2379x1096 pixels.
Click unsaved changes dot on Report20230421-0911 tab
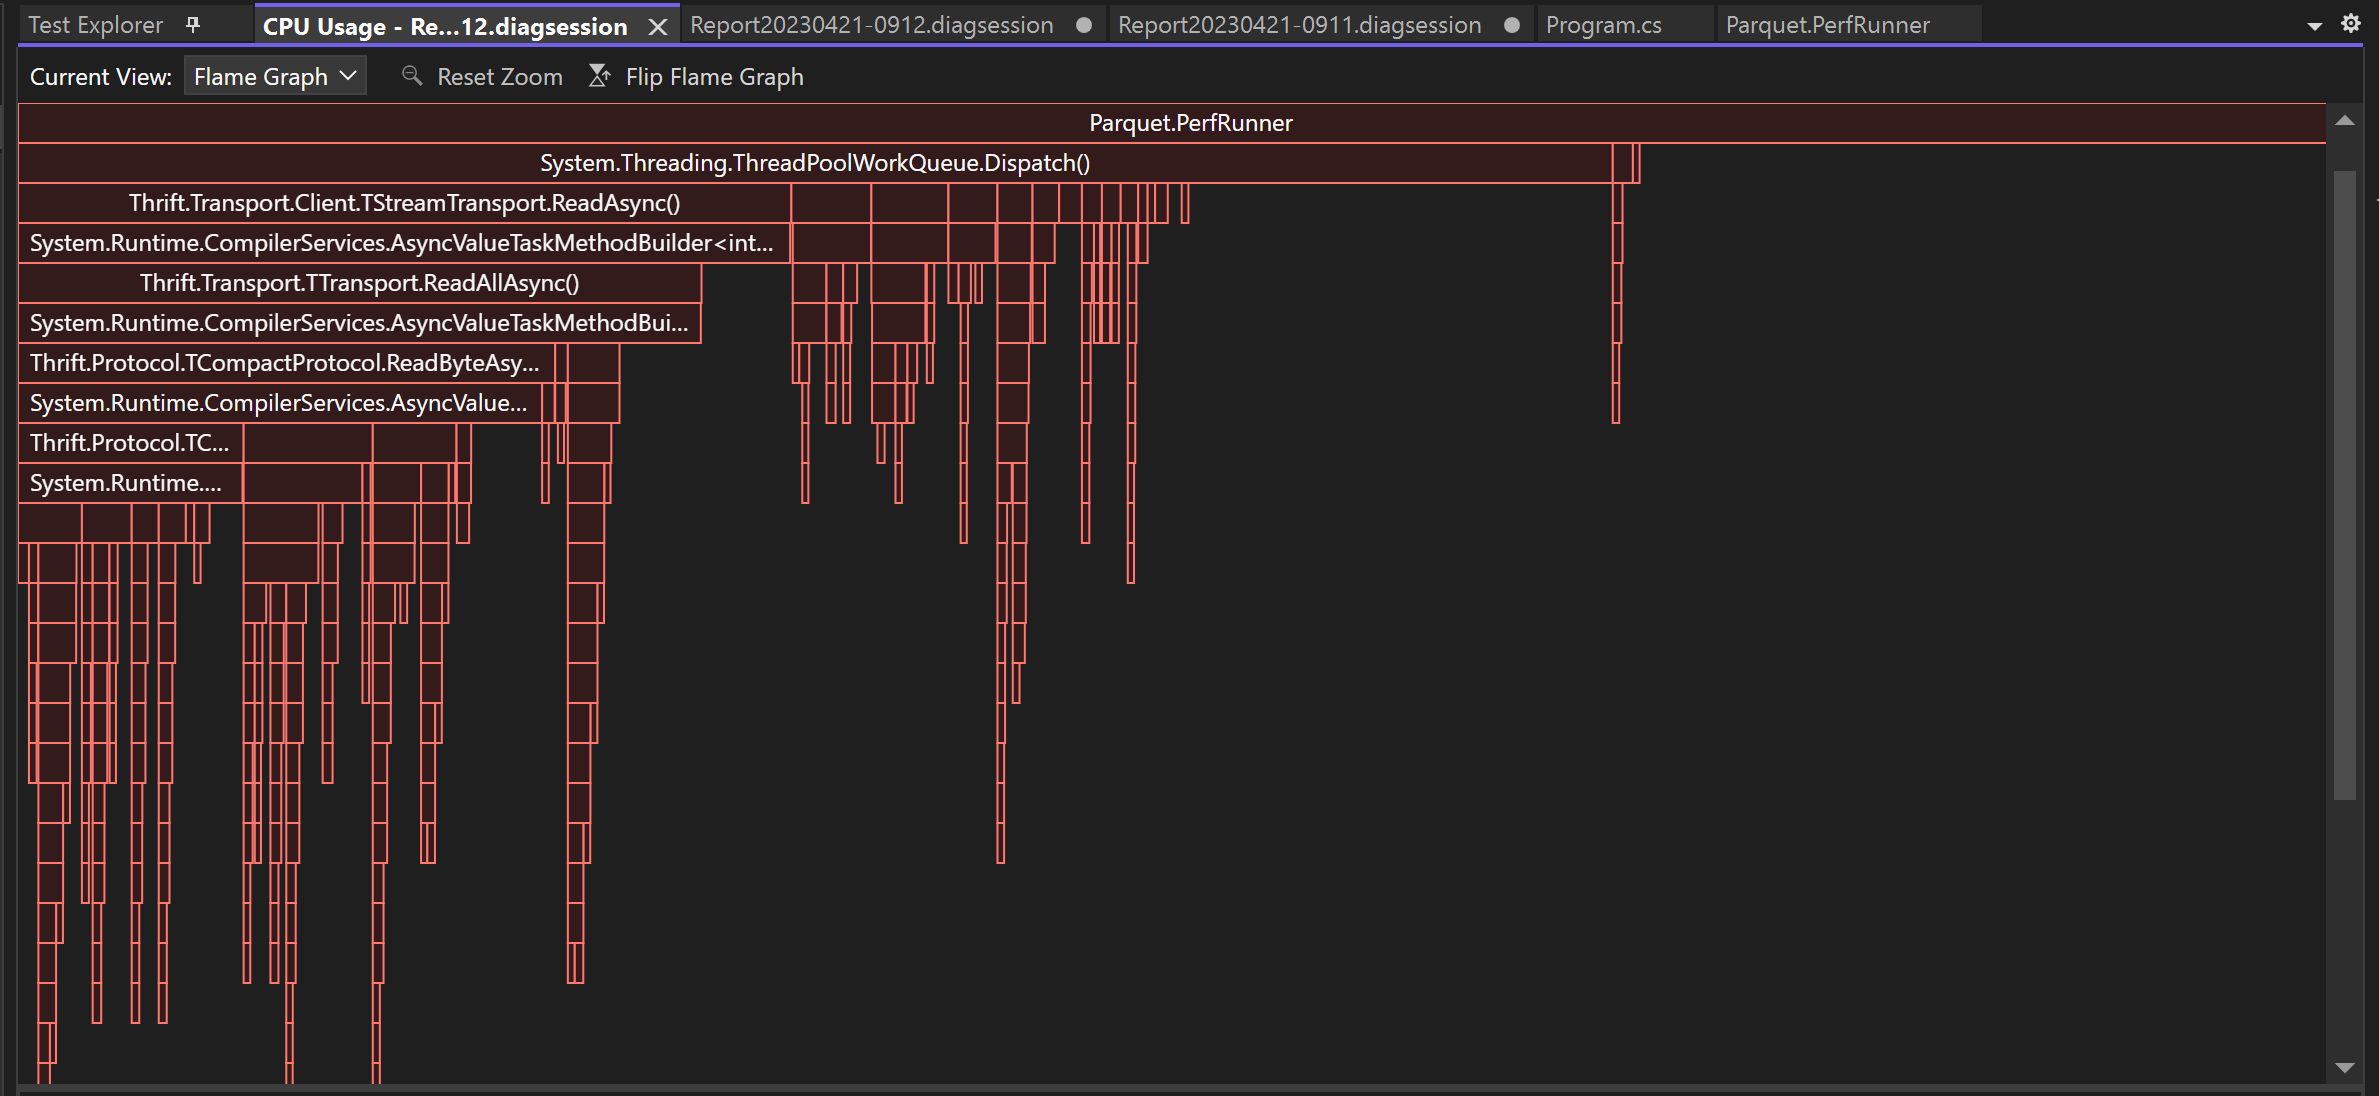click(x=1512, y=24)
